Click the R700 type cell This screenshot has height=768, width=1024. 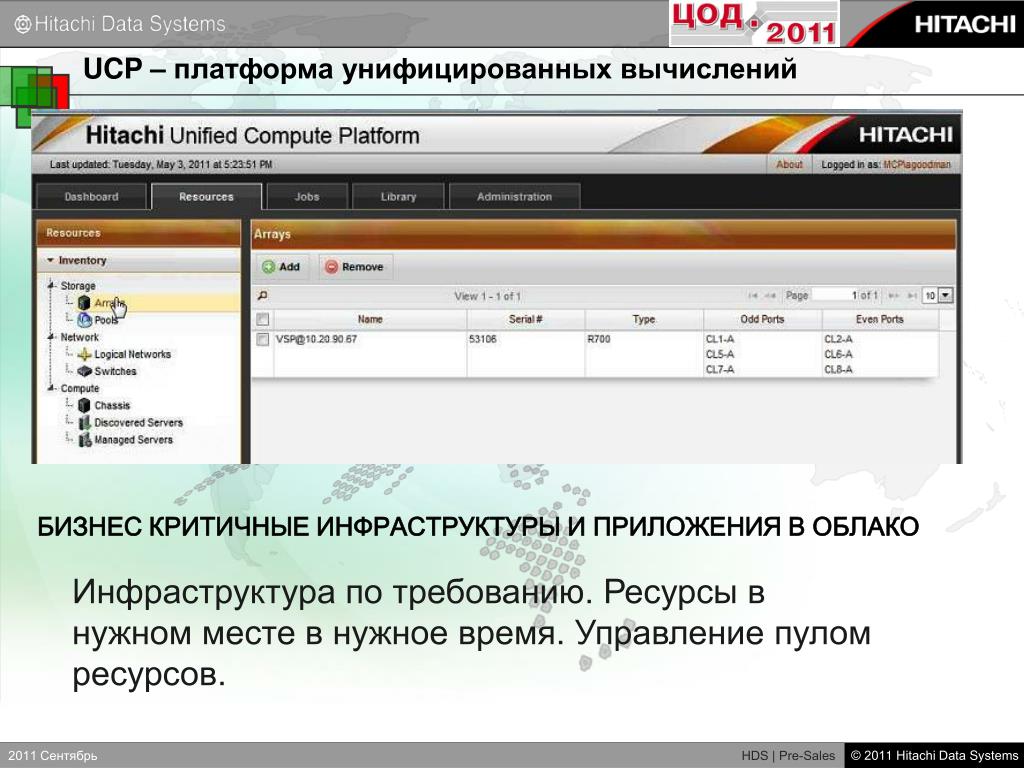click(x=598, y=339)
